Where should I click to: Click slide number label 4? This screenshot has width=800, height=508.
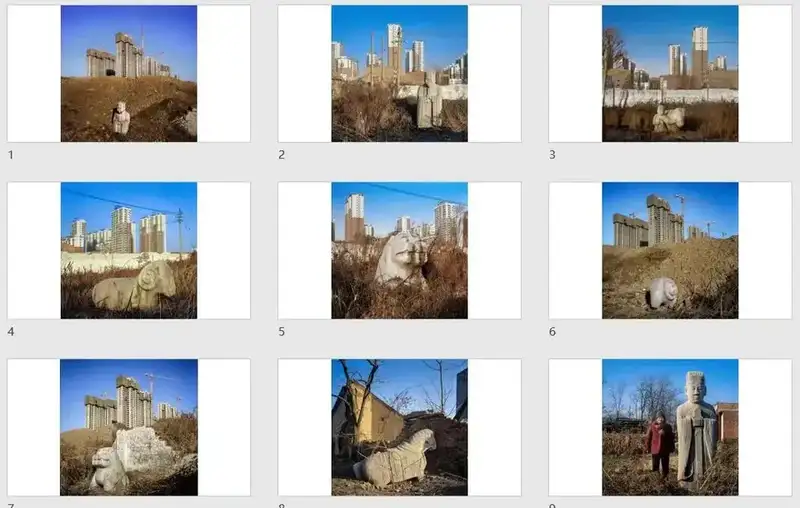coord(11,332)
